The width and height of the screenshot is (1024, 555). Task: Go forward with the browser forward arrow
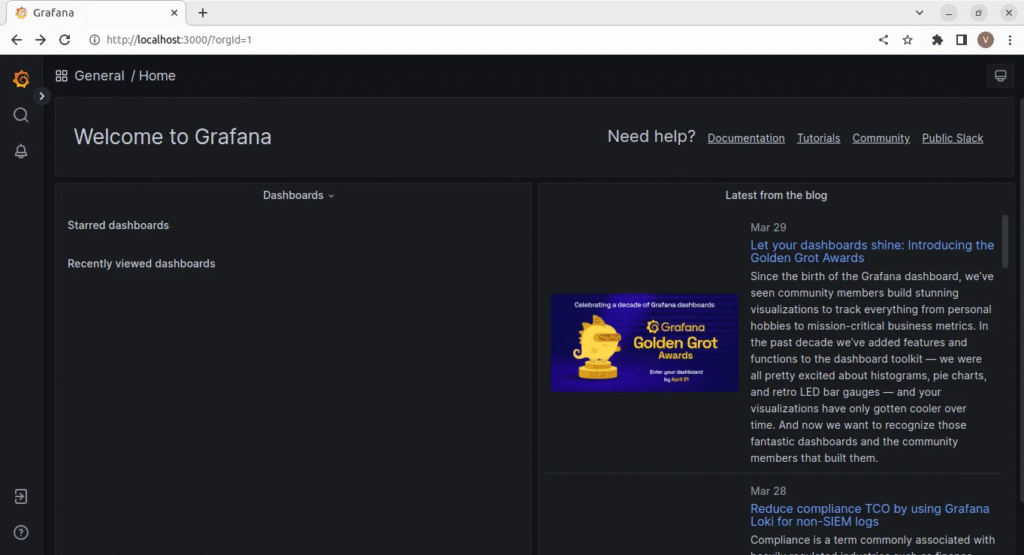(40, 40)
